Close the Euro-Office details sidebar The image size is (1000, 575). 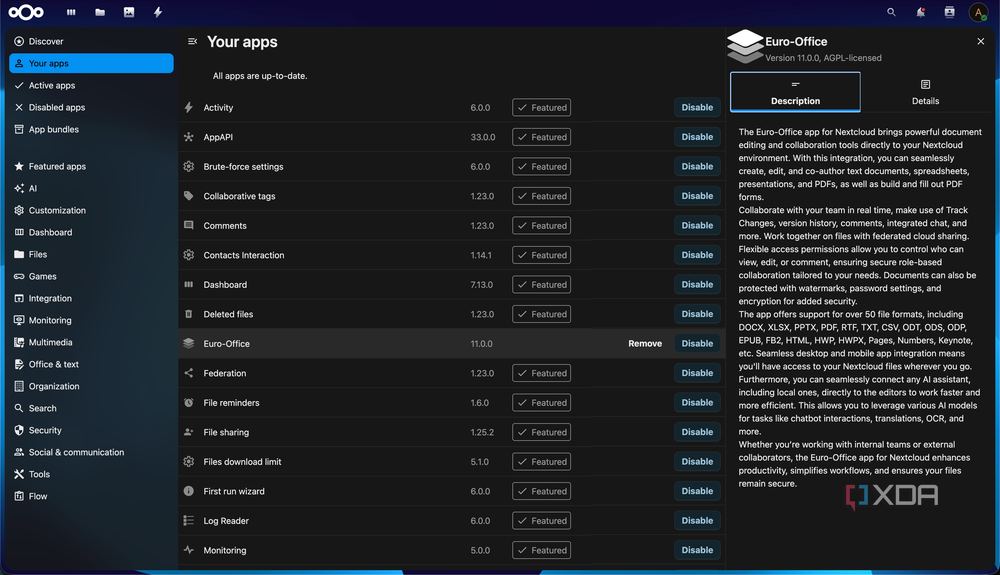click(x=980, y=41)
